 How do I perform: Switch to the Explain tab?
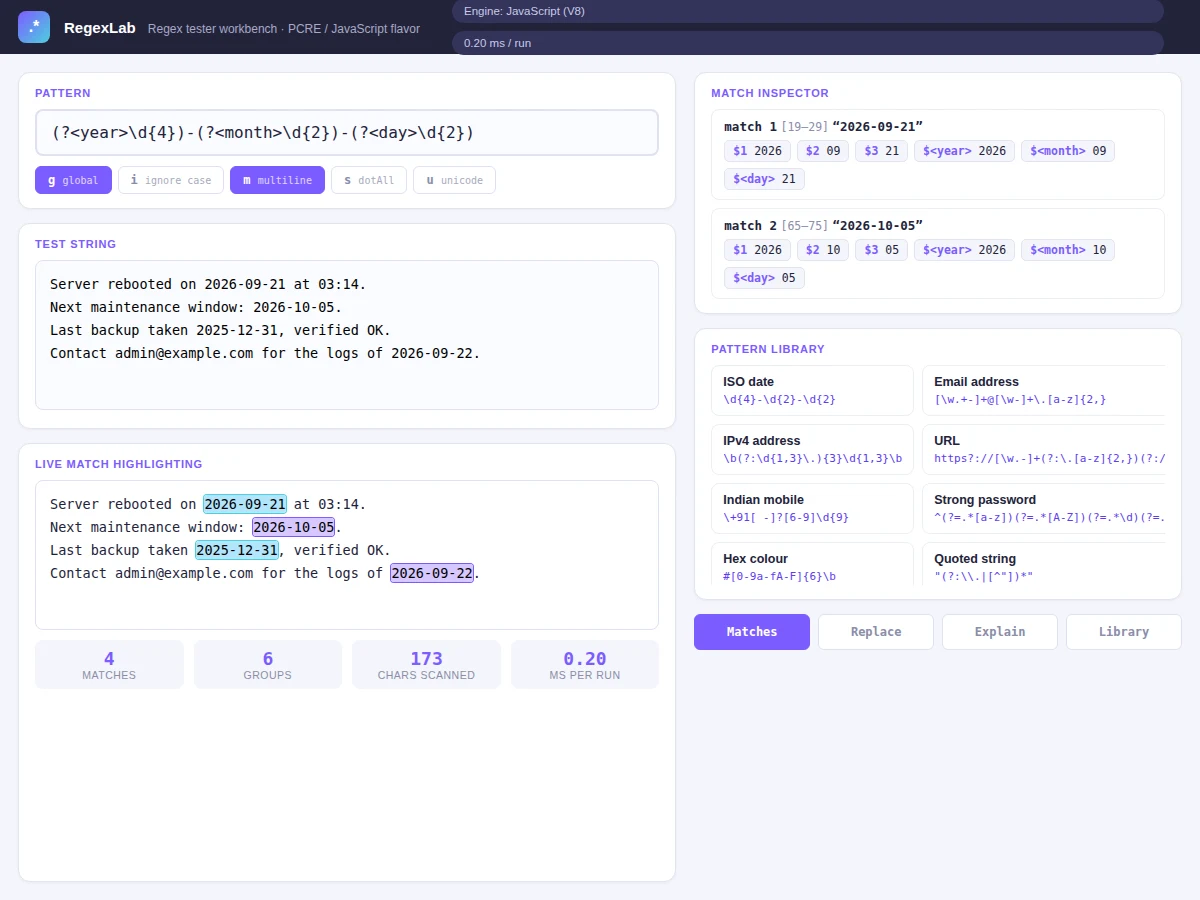click(x=1000, y=632)
